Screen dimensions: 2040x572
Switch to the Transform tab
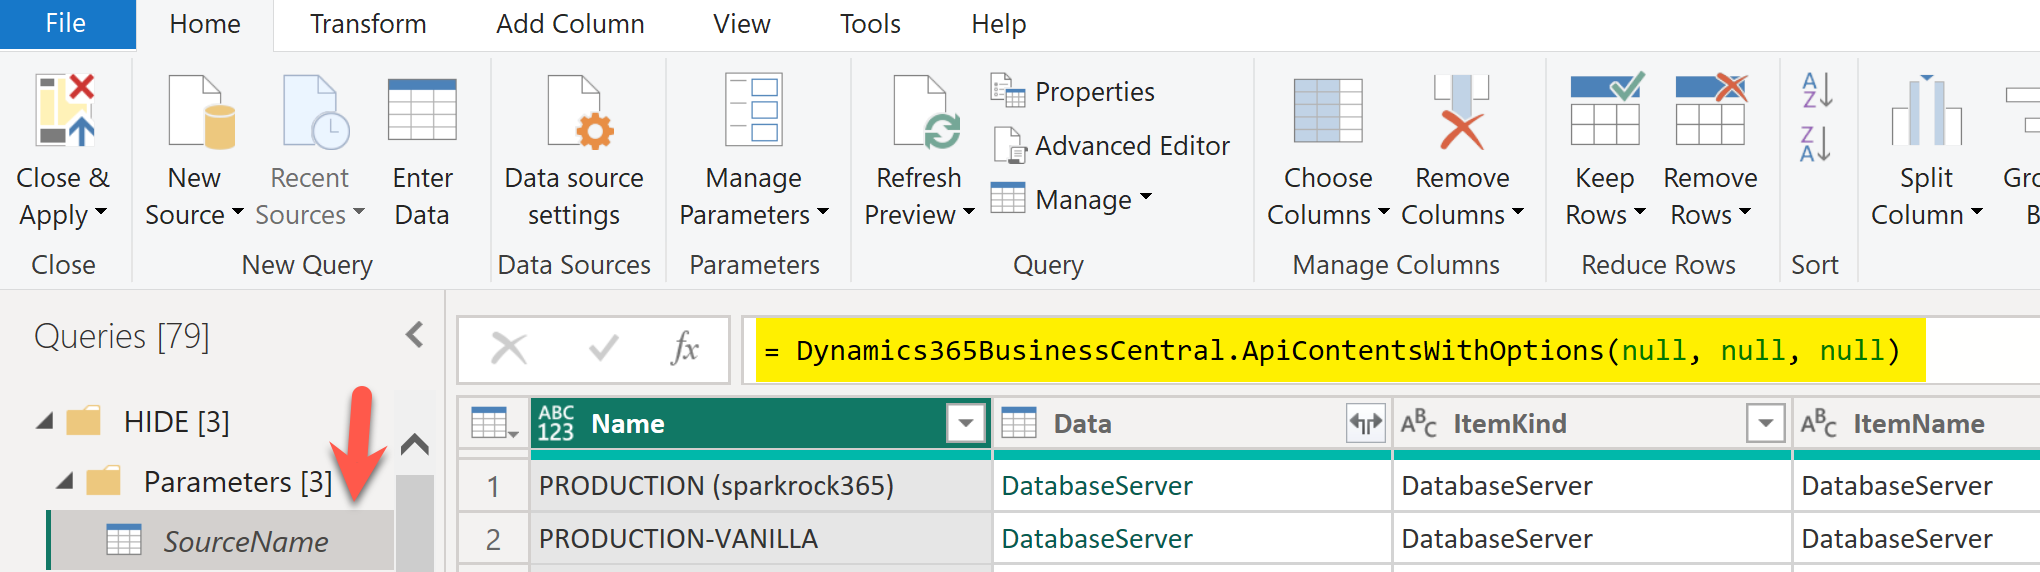(368, 24)
